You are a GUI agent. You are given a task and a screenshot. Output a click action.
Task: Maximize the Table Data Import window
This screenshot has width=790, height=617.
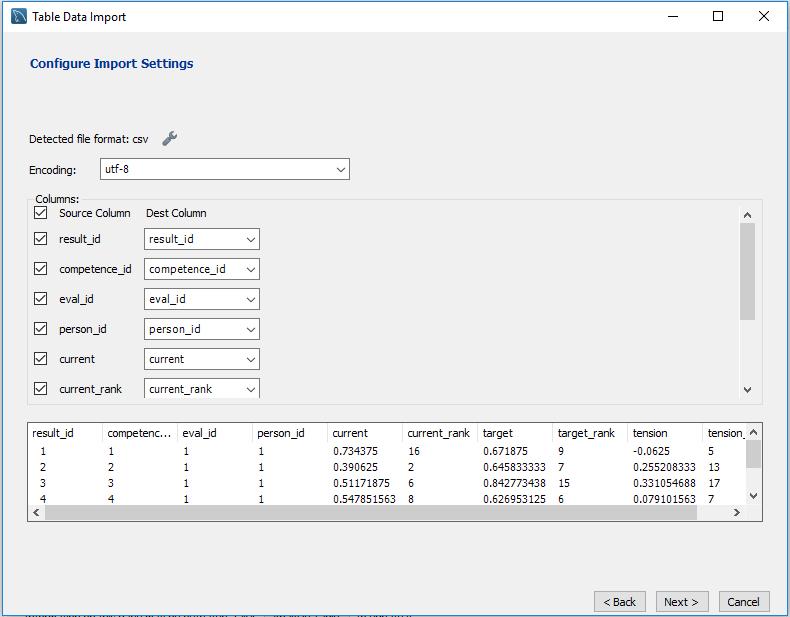tap(718, 16)
